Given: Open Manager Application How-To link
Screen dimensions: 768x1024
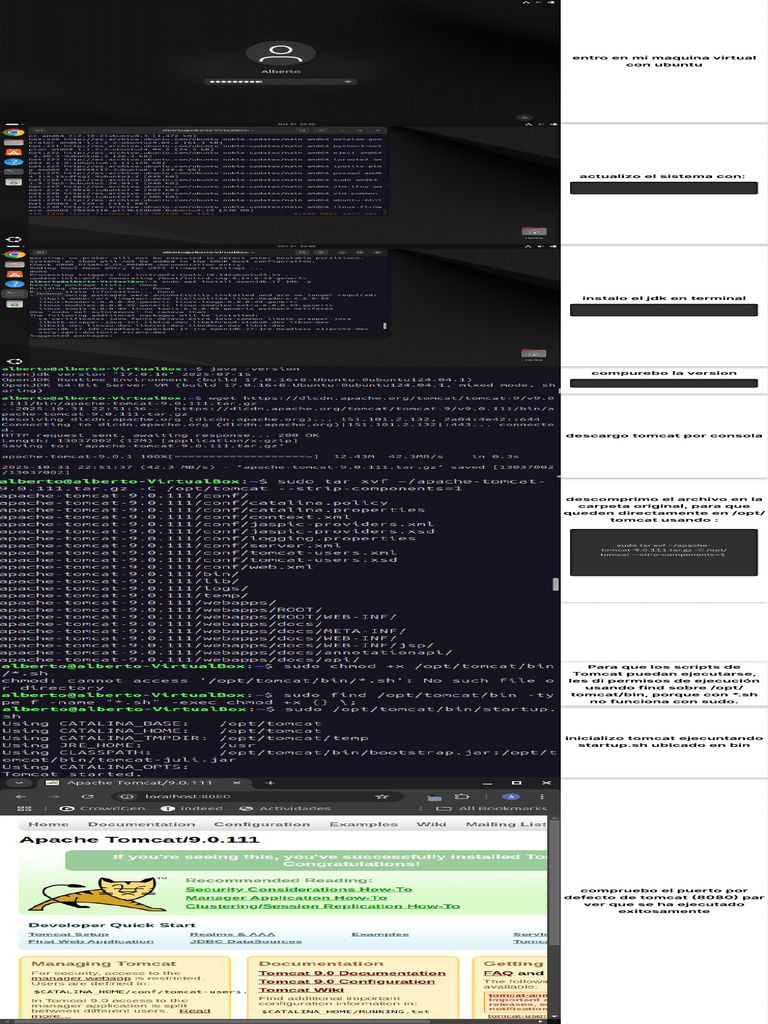Looking at the screenshot, I should pos(286,898).
